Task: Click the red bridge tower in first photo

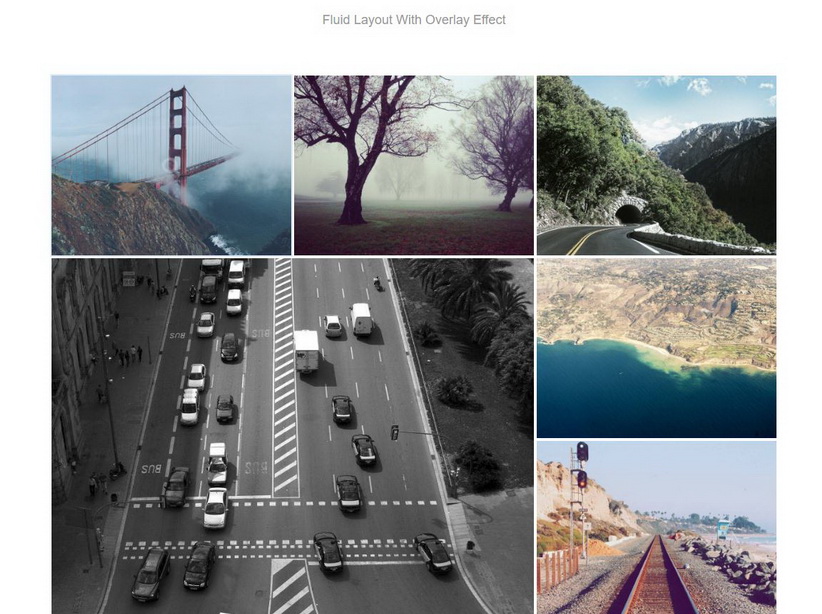Action: [x=177, y=139]
